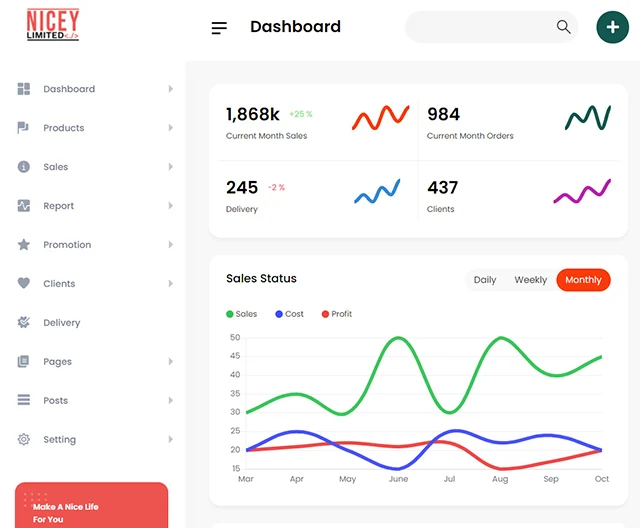
Task: Open the Products menu item
Action: pyautogui.click(x=64, y=128)
